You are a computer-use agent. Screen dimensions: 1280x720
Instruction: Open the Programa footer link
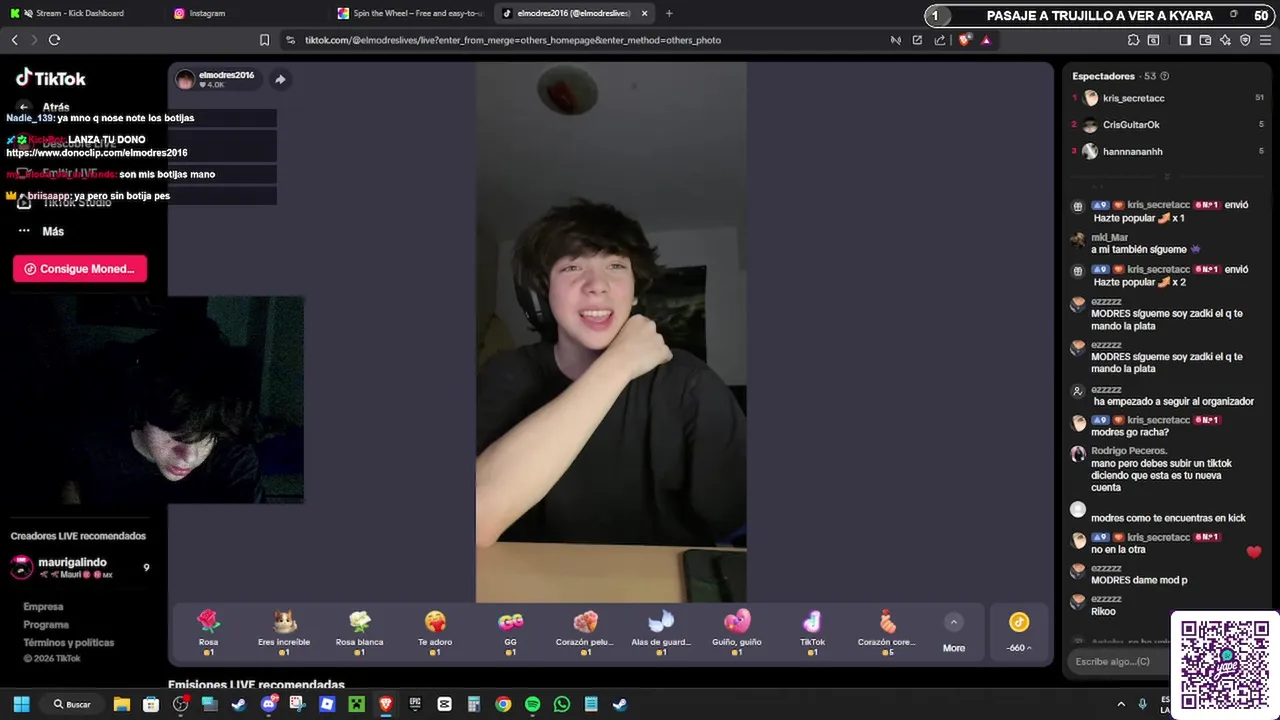click(x=46, y=625)
